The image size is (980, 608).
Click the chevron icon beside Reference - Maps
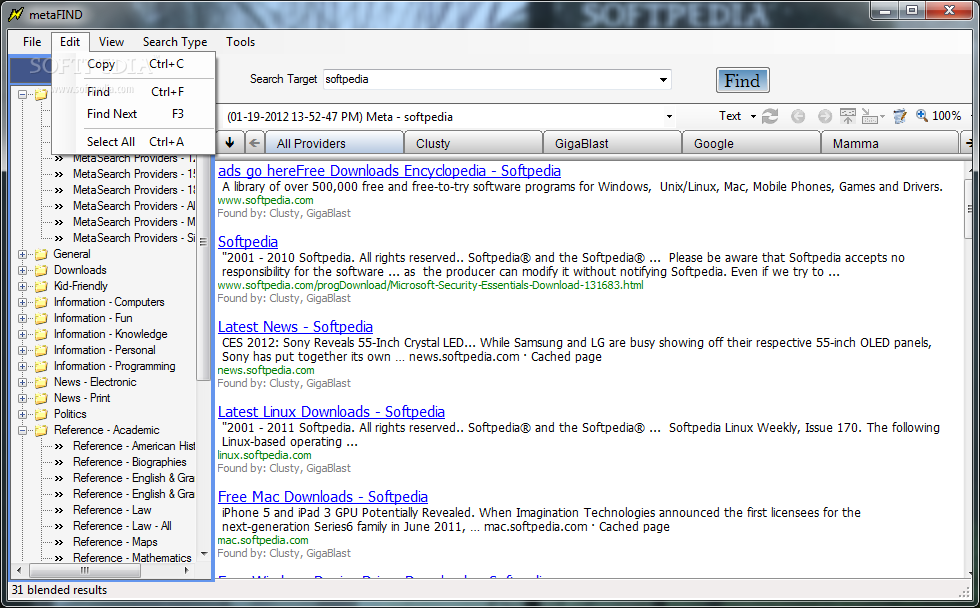pos(59,542)
